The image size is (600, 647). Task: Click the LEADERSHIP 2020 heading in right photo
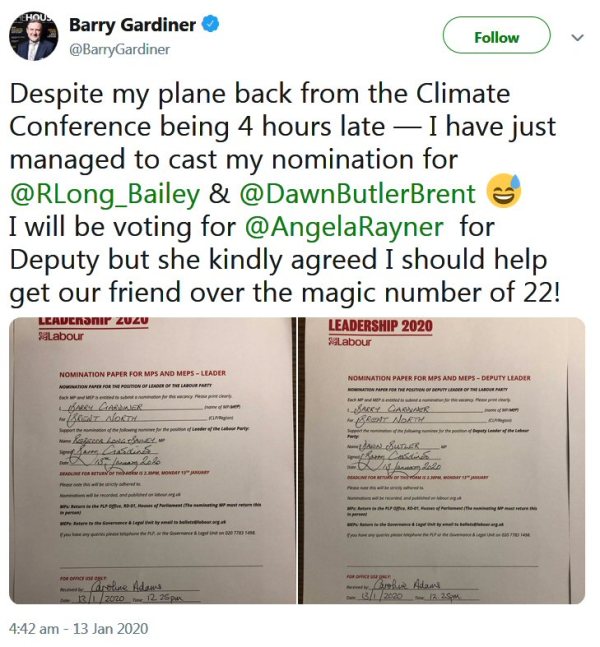(x=380, y=326)
